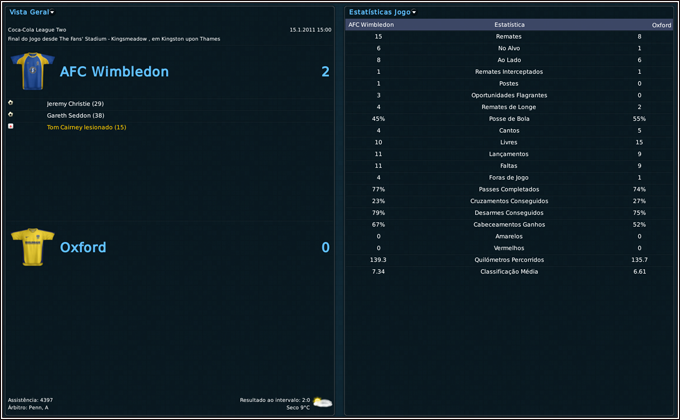Click goal ball icon beside Jeremy Christie

click(x=11, y=103)
